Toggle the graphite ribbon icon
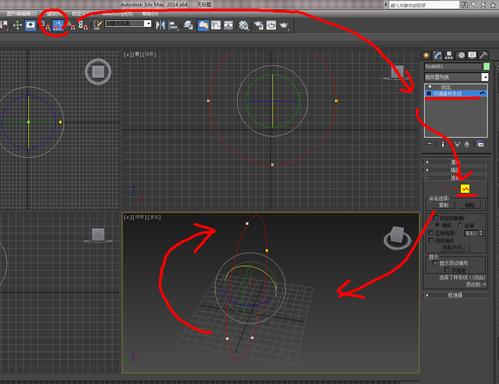This screenshot has width=499, height=384. 203,25
